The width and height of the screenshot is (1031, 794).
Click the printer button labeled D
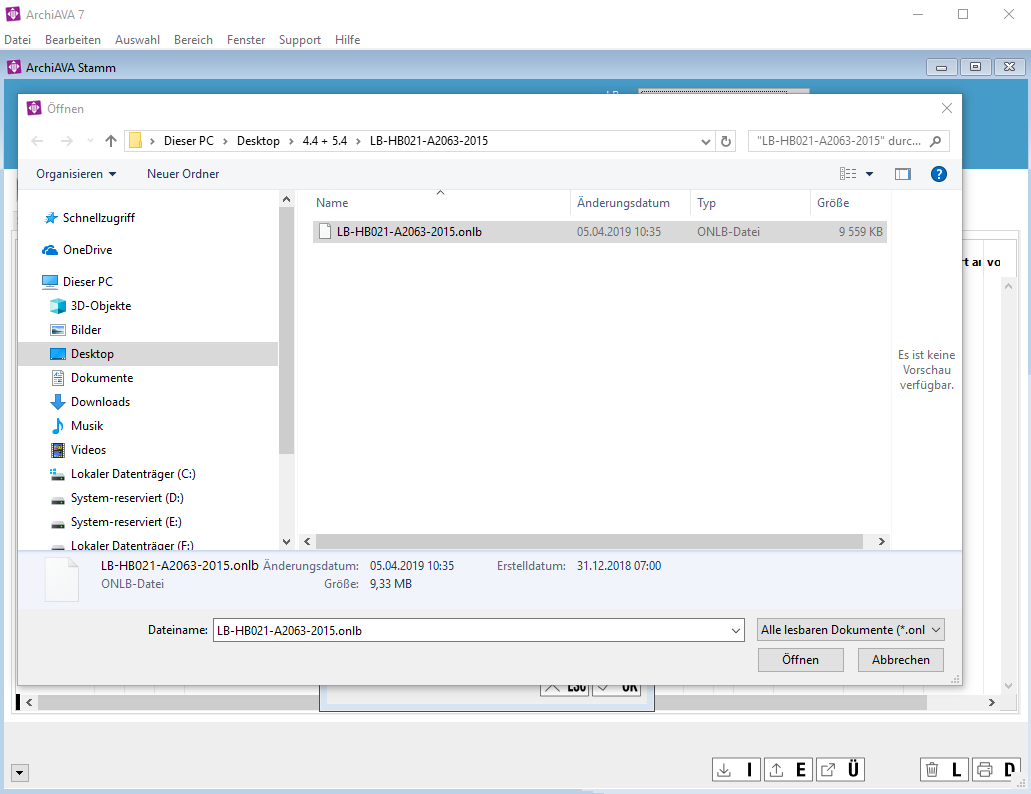point(995,769)
